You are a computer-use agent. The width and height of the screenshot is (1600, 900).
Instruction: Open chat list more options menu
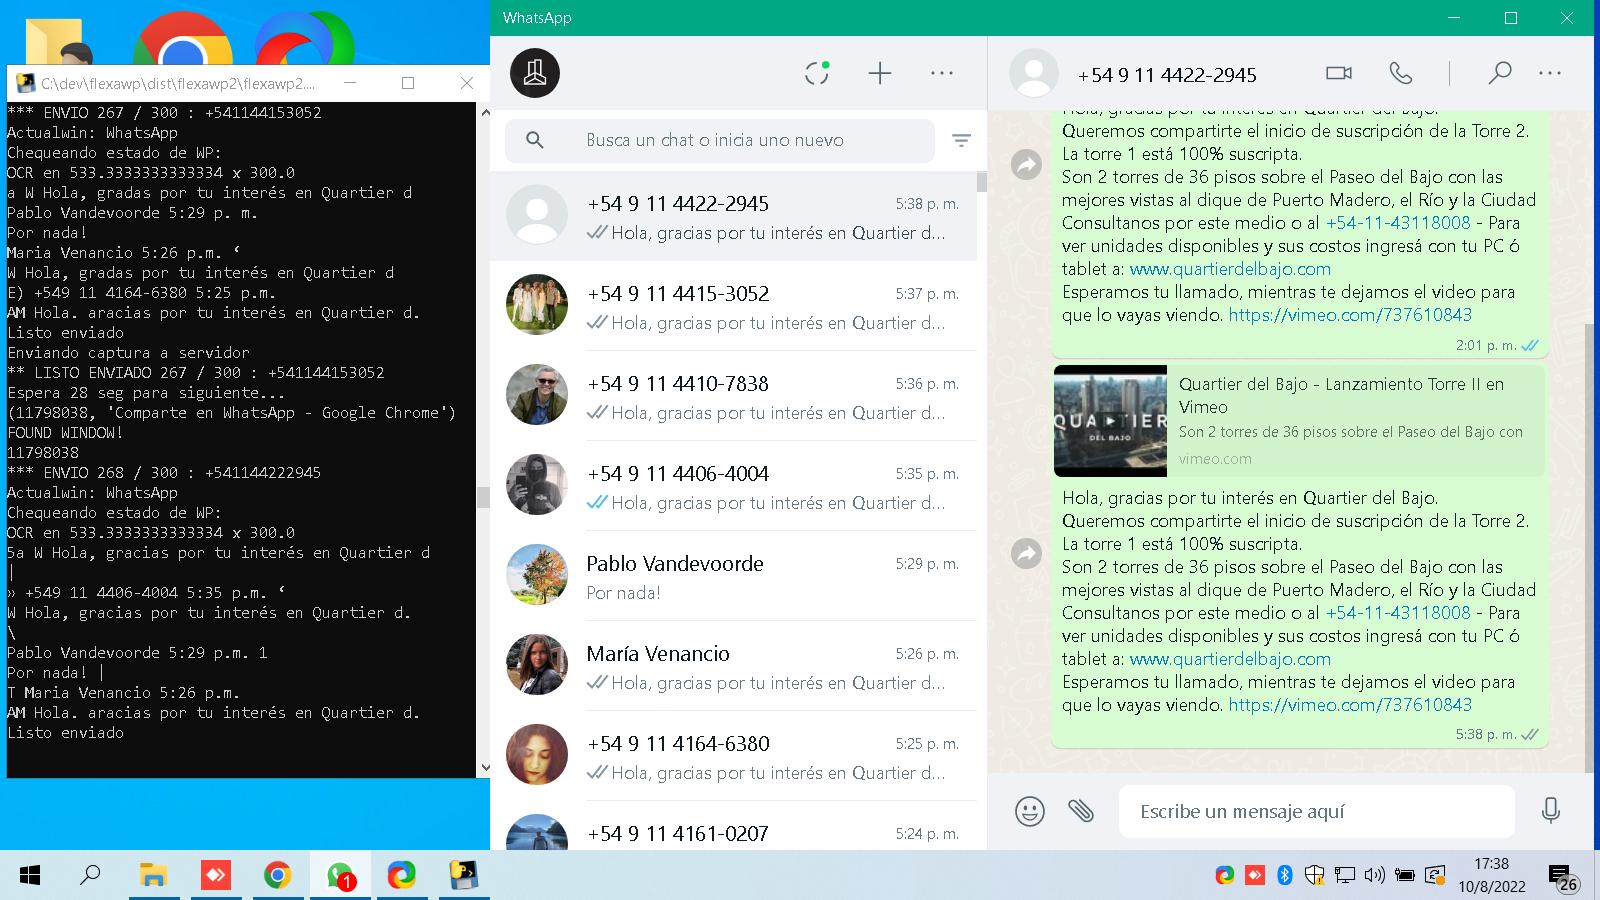point(942,73)
